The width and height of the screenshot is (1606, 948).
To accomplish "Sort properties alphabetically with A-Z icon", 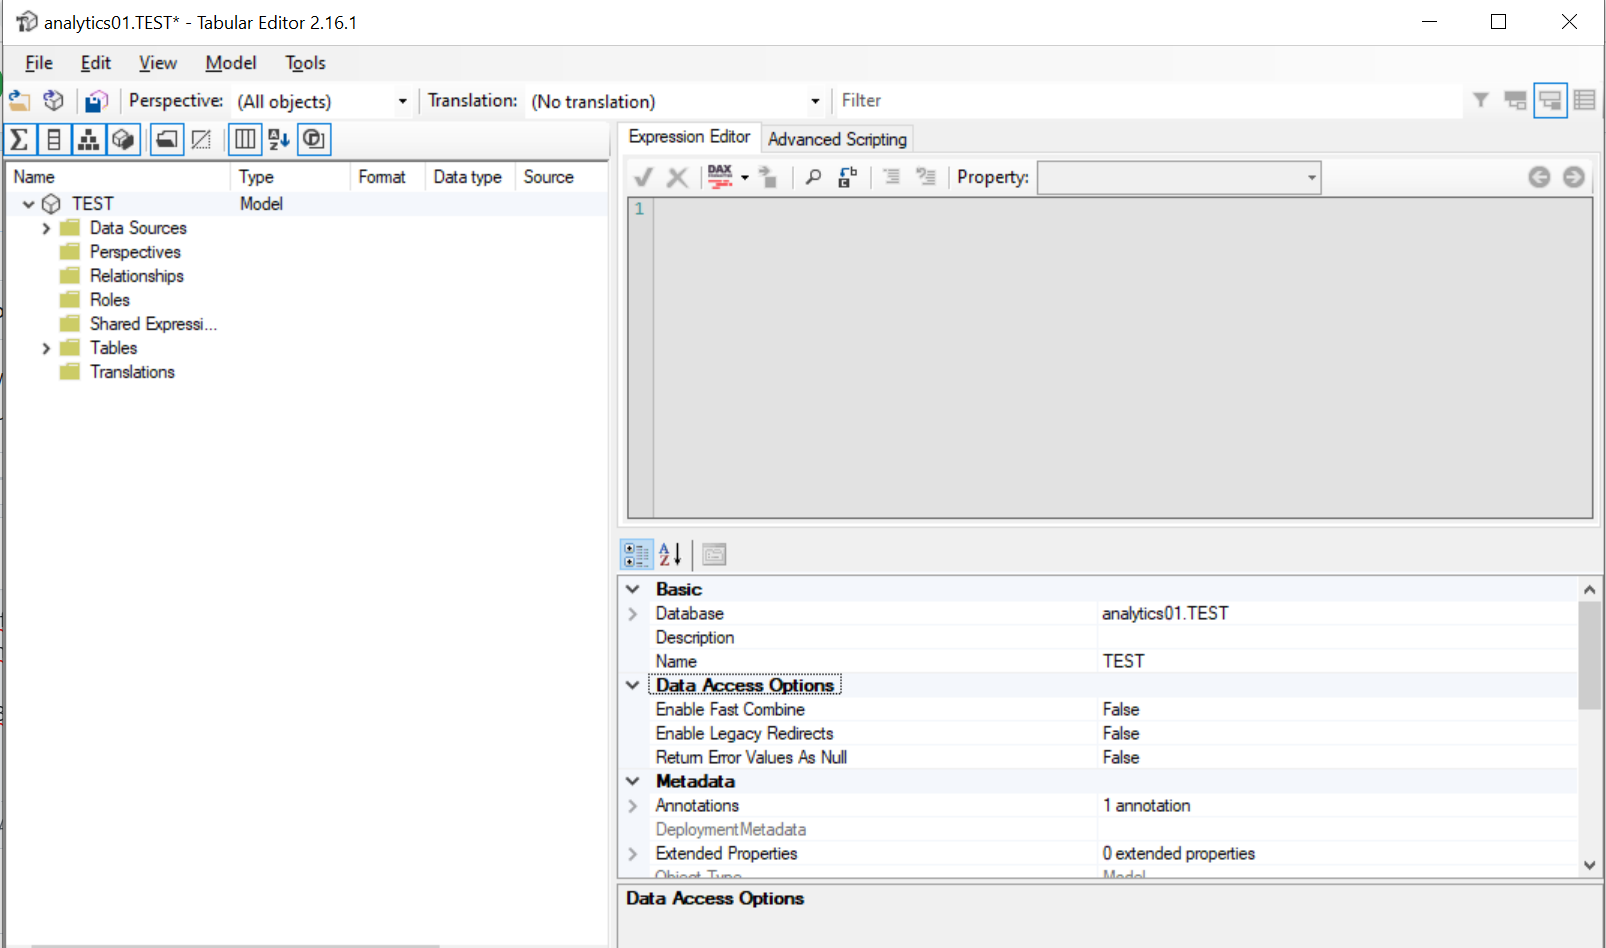I will click(x=668, y=553).
